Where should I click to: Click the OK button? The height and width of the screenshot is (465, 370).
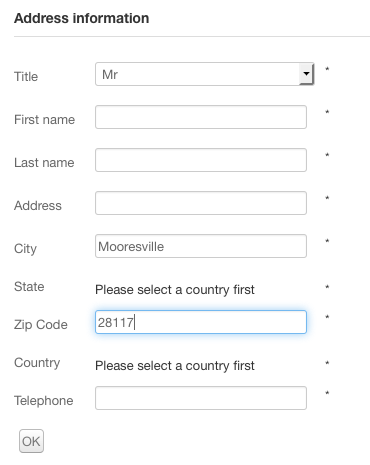pos(31,441)
